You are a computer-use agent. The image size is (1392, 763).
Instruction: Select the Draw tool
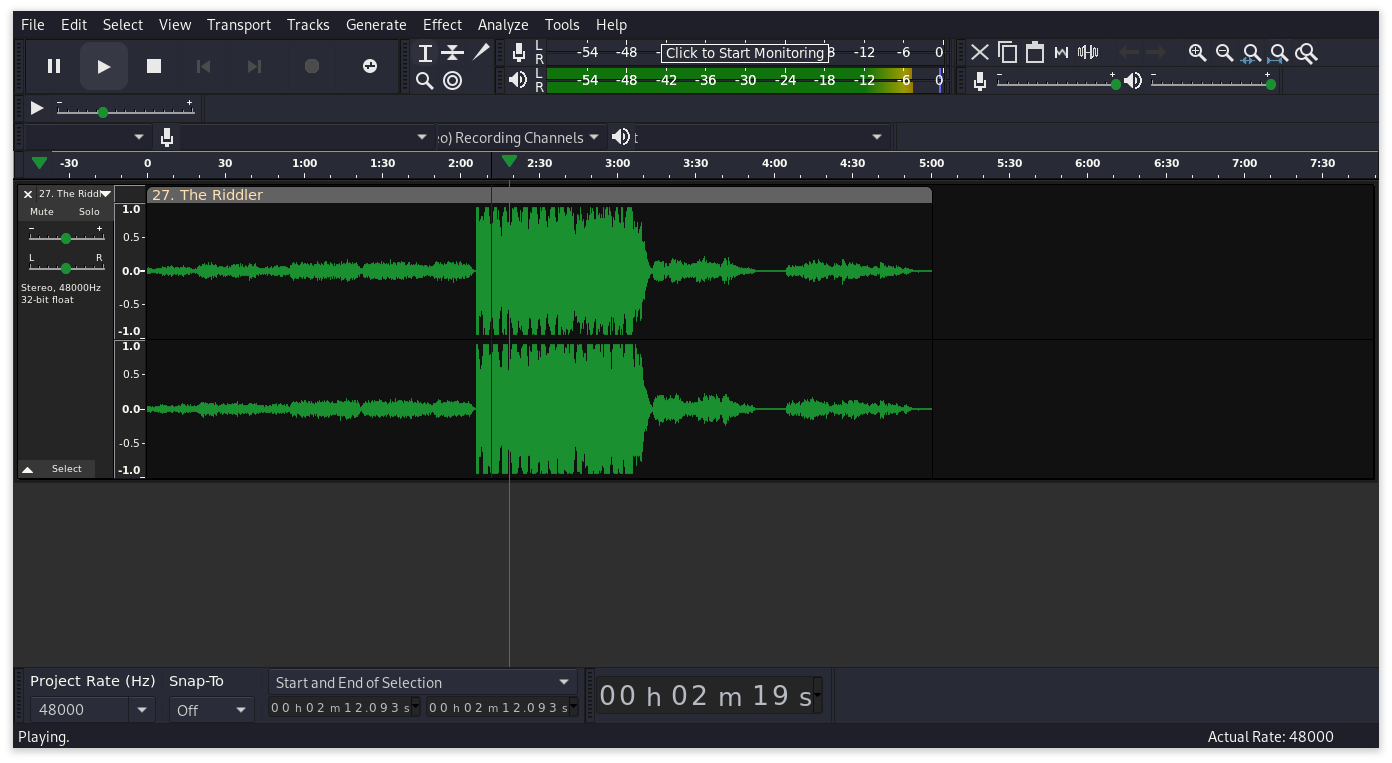click(481, 52)
